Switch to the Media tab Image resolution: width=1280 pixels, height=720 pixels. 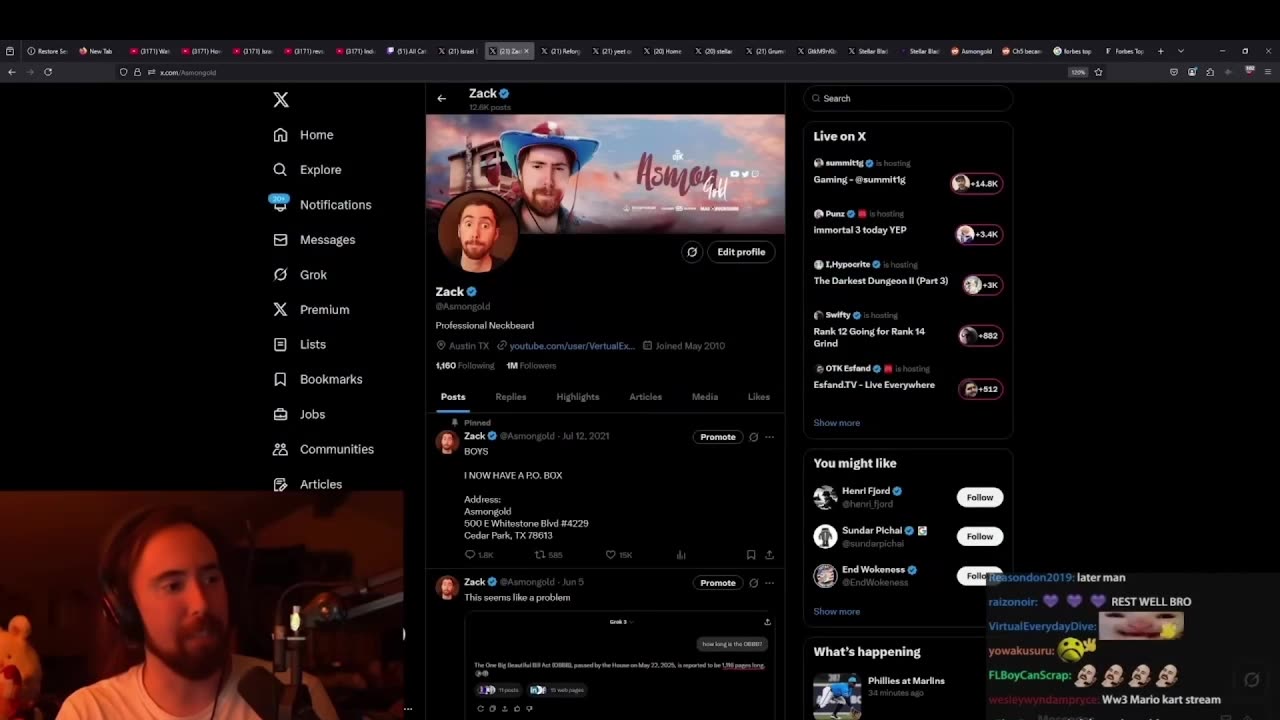pos(705,397)
